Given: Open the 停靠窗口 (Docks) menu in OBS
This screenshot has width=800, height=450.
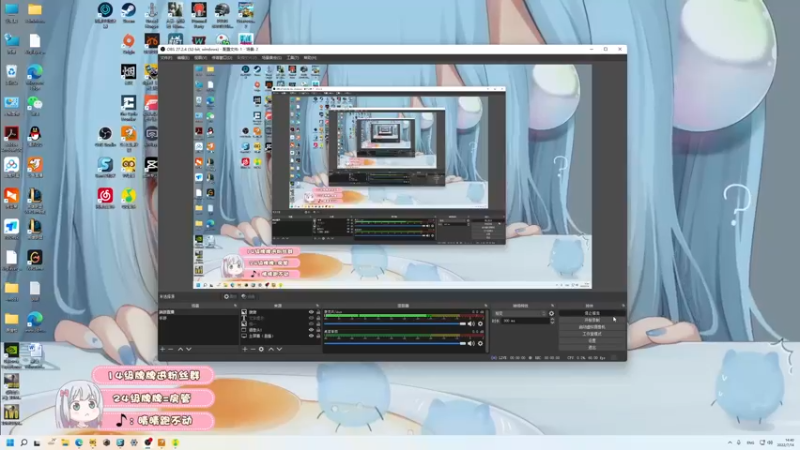Looking at the screenshot, I should pos(222,58).
